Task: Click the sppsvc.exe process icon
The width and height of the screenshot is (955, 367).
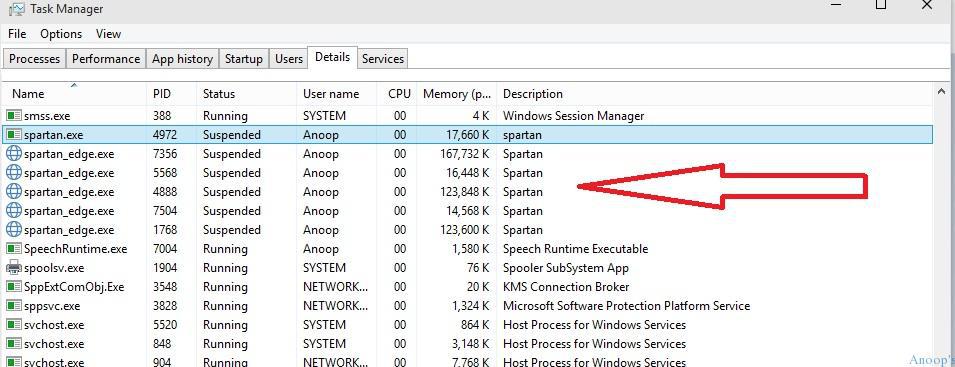Action: coord(13,306)
